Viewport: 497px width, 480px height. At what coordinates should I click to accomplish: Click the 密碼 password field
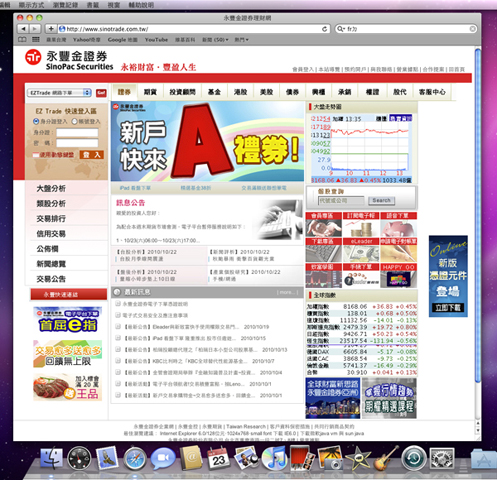[77, 143]
